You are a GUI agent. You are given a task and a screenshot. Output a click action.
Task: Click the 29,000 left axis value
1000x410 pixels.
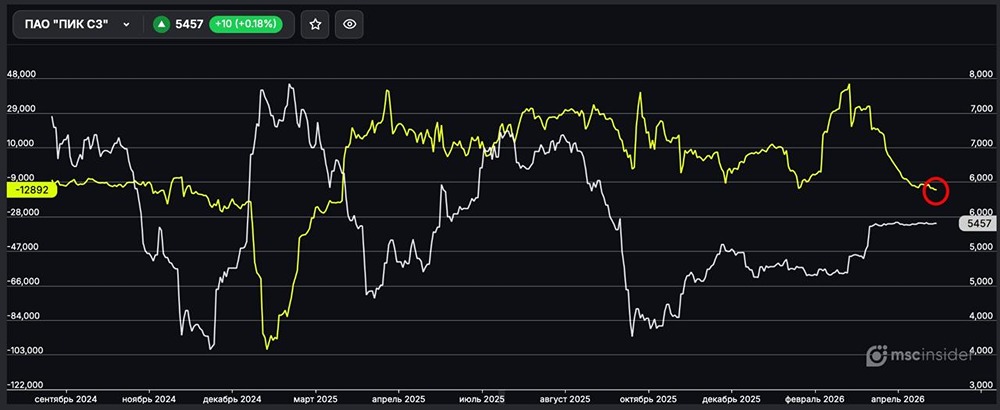click(21, 109)
